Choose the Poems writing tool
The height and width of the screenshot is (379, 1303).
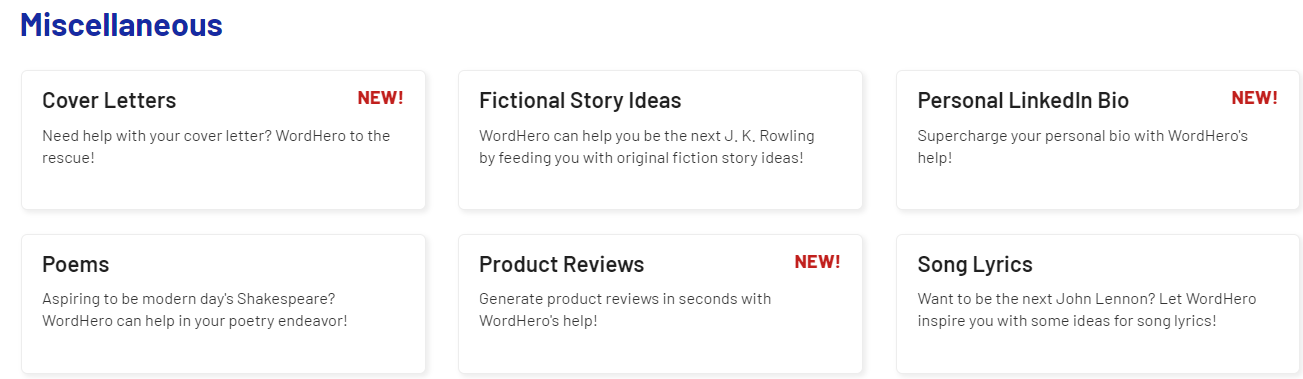[224, 304]
